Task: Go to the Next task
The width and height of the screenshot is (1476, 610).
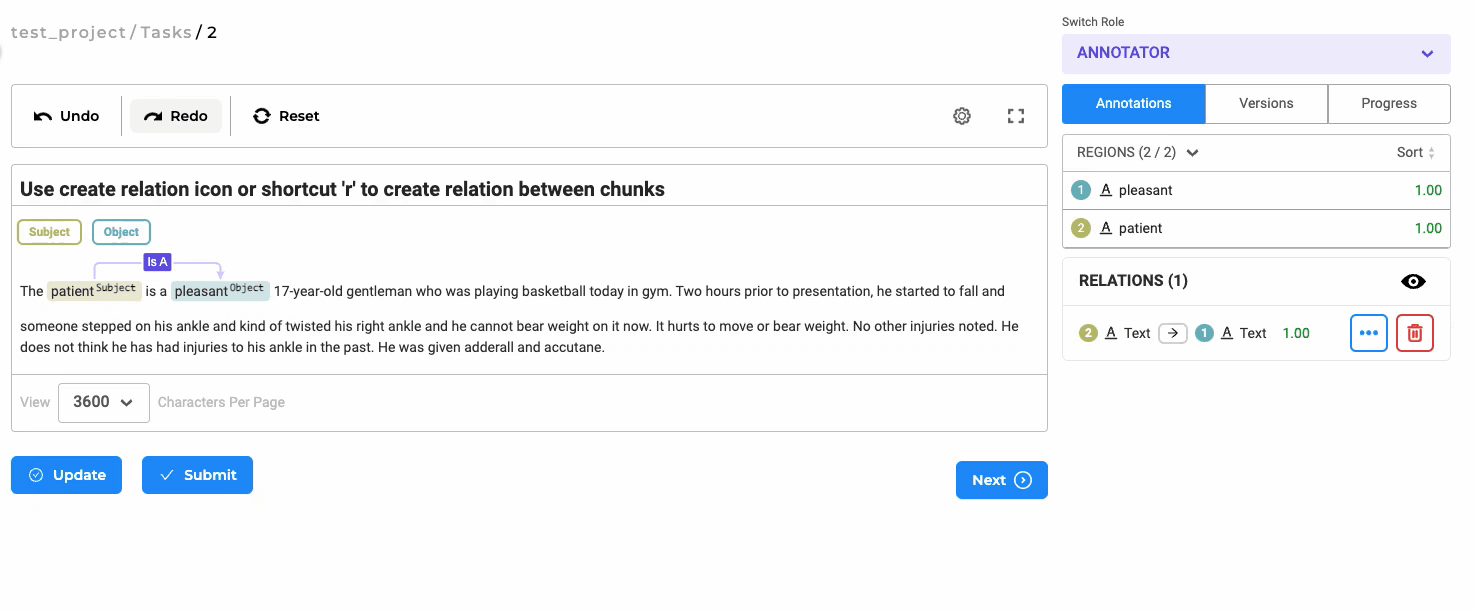Action: click(1002, 480)
